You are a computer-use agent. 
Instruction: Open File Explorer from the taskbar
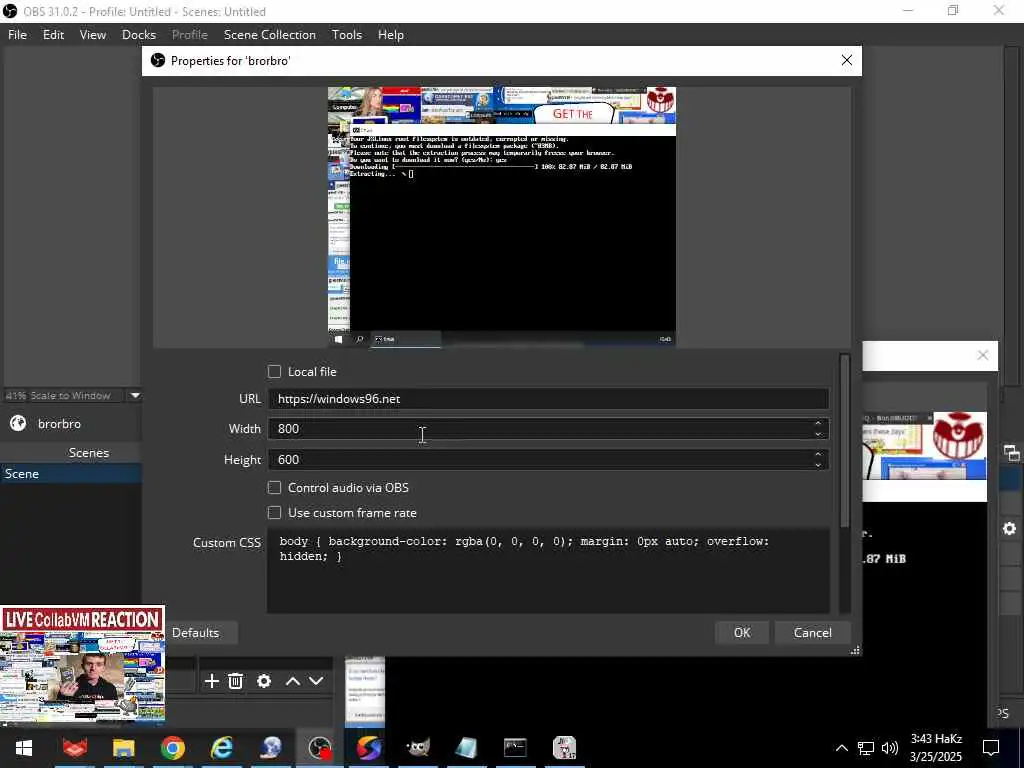[x=123, y=748]
